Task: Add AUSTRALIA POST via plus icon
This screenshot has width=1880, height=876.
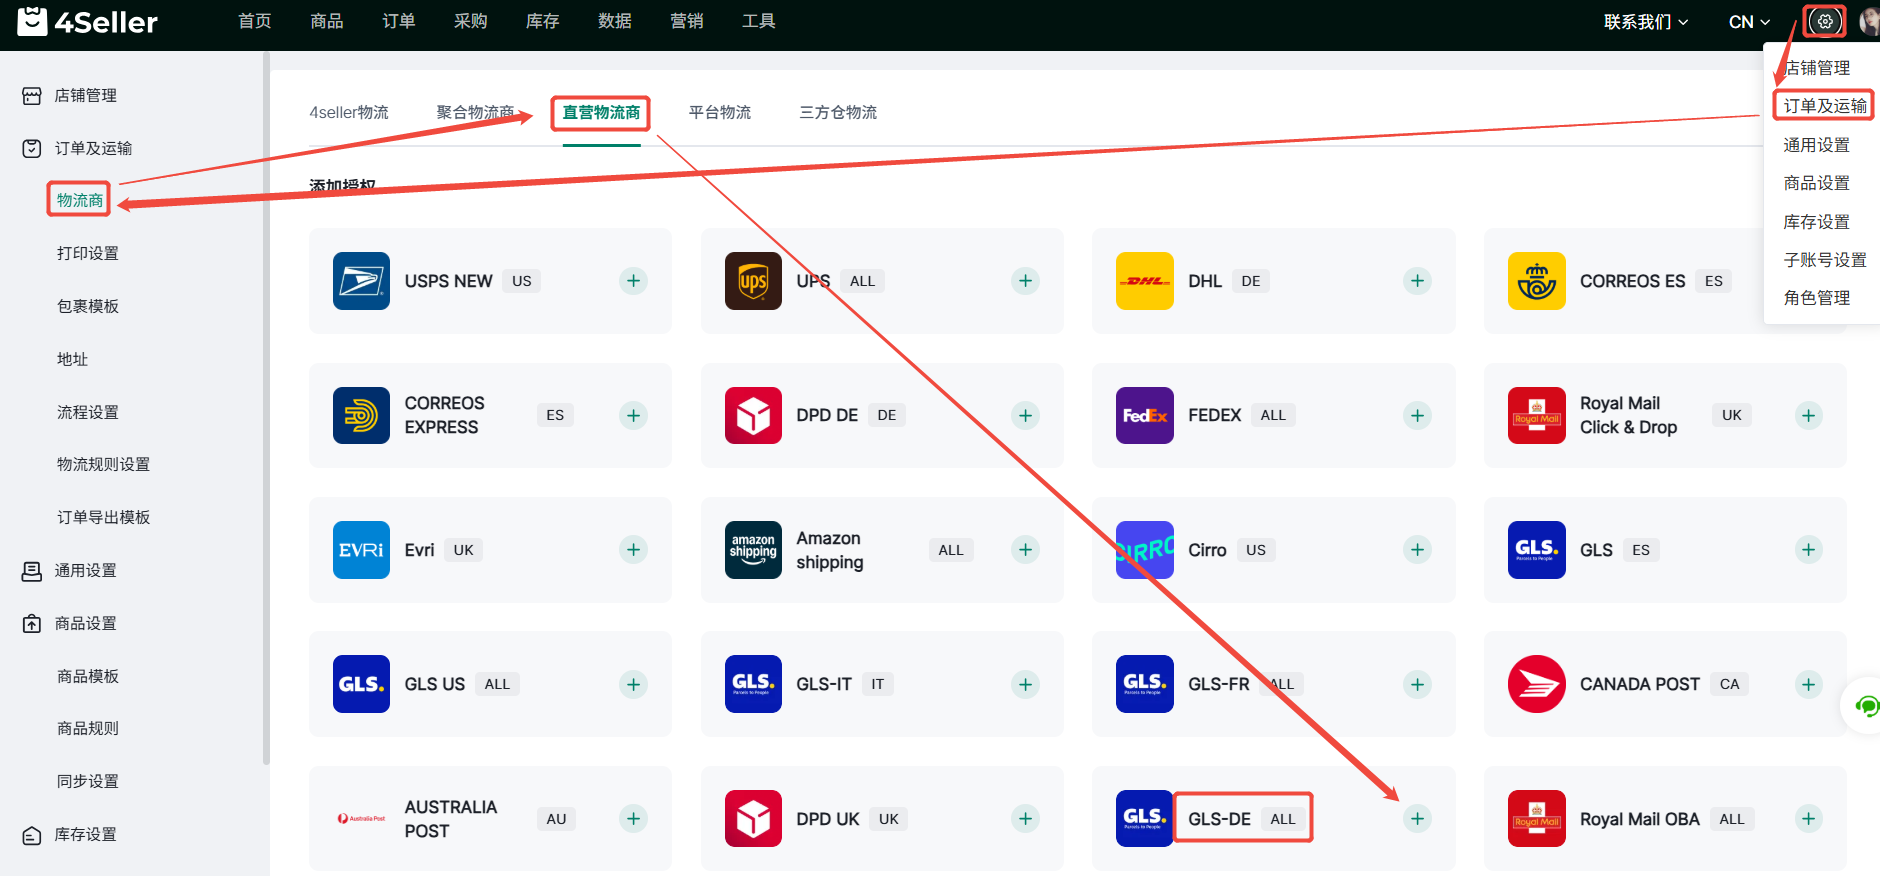Action: coord(633,819)
